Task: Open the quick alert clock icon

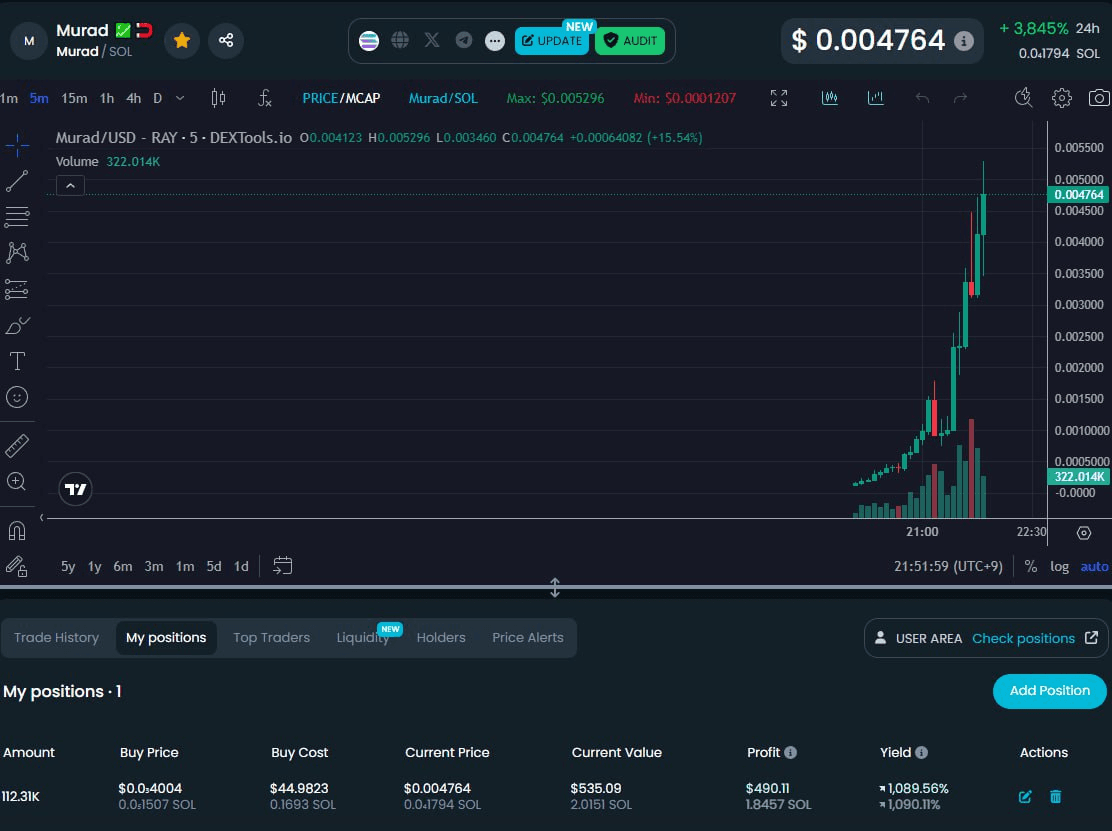Action: coord(1023,98)
